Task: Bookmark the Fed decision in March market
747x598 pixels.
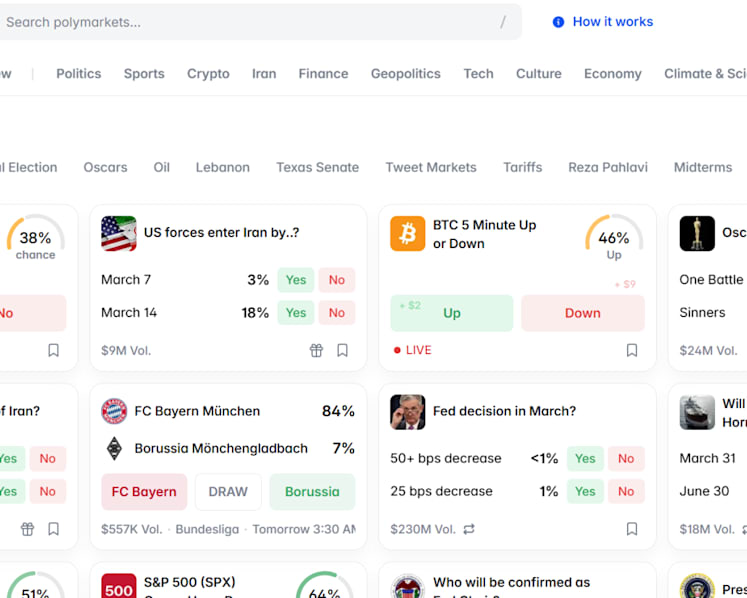Action: tap(632, 529)
